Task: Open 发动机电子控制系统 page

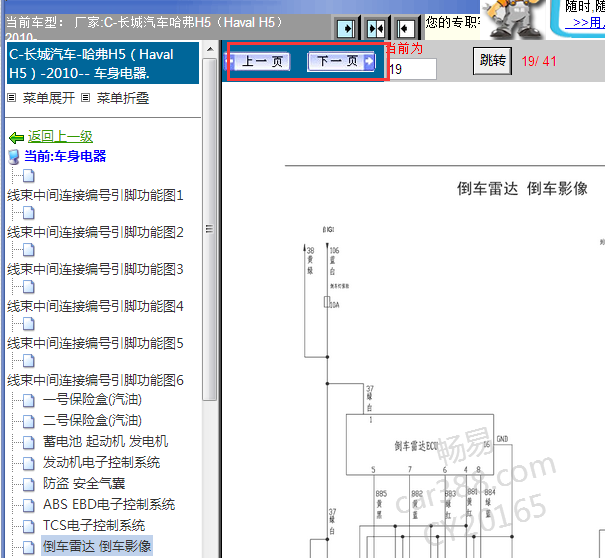Action: tap(101, 462)
